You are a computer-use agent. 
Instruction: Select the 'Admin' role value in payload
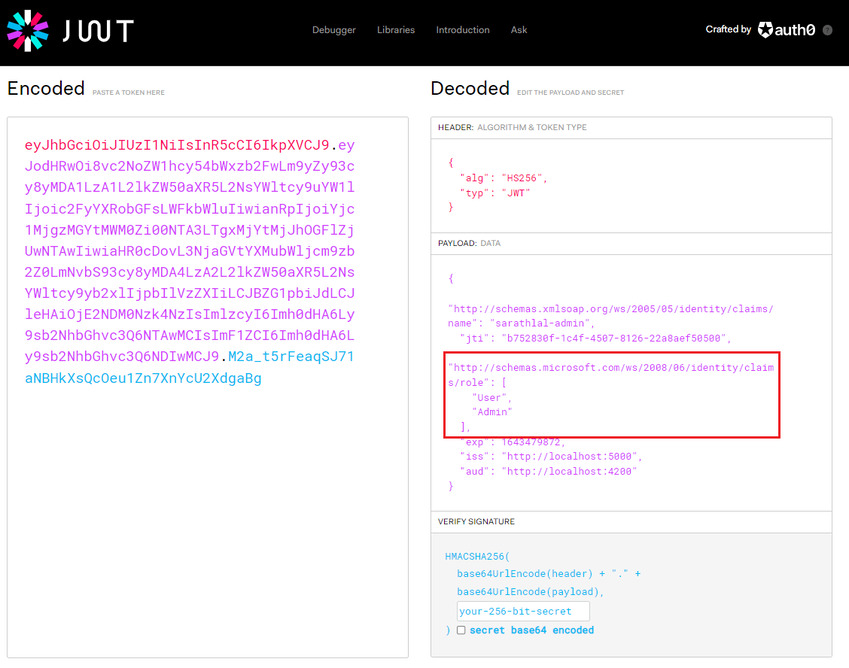click(x=491, y=410)
